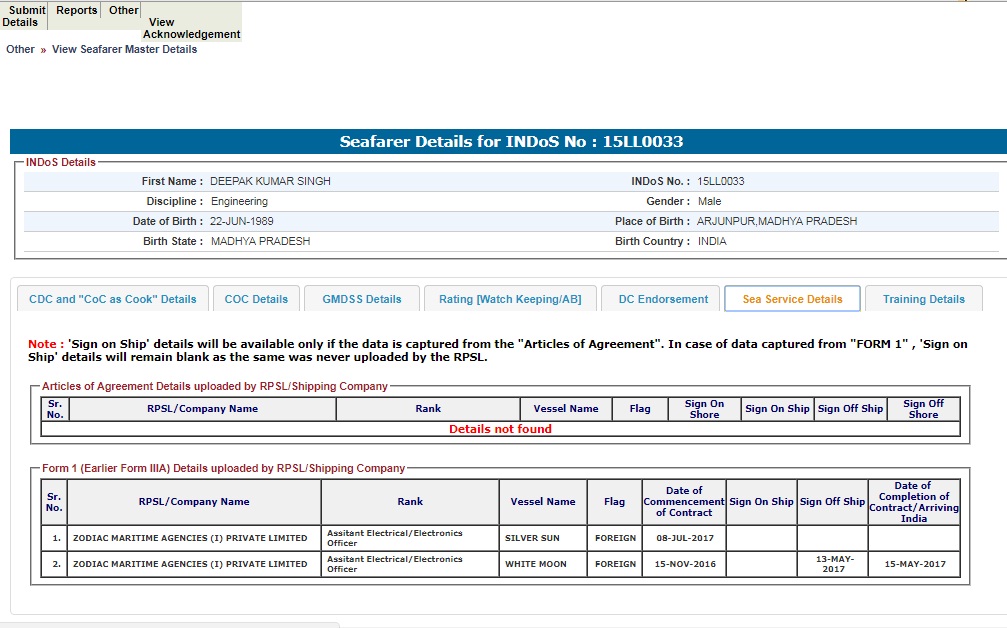Switch to CDC and "CoC as Cook" Details tab
The image size is (1007, 628).
click(113, 299)
